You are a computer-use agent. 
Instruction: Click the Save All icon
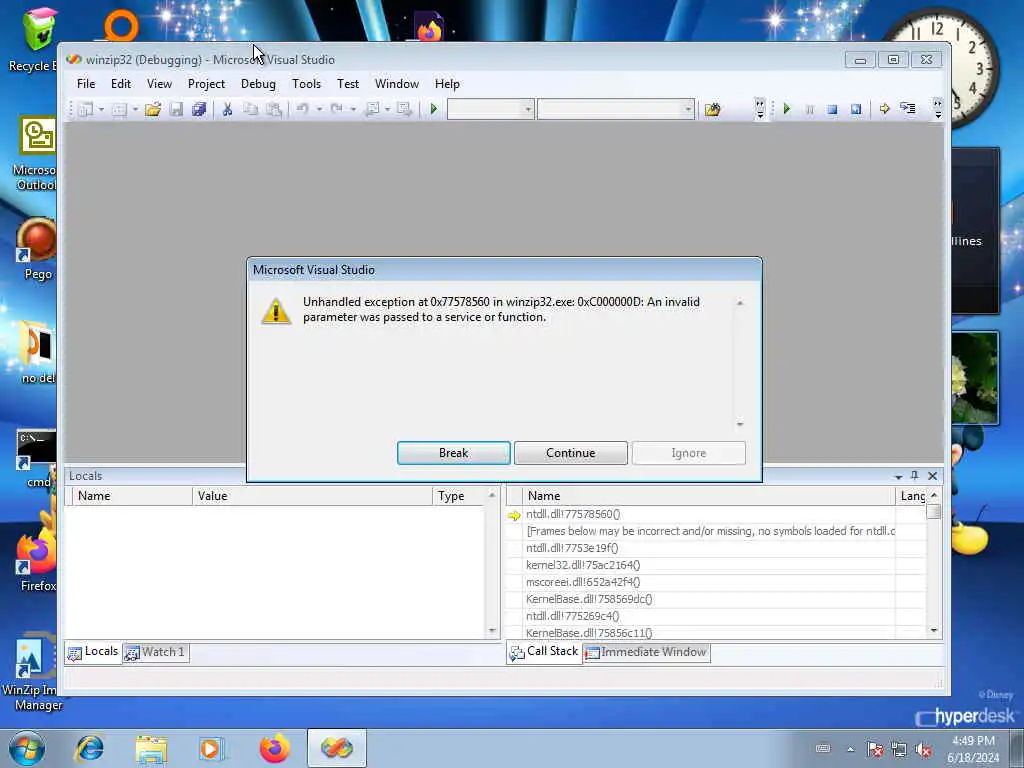tap(199, 109)
